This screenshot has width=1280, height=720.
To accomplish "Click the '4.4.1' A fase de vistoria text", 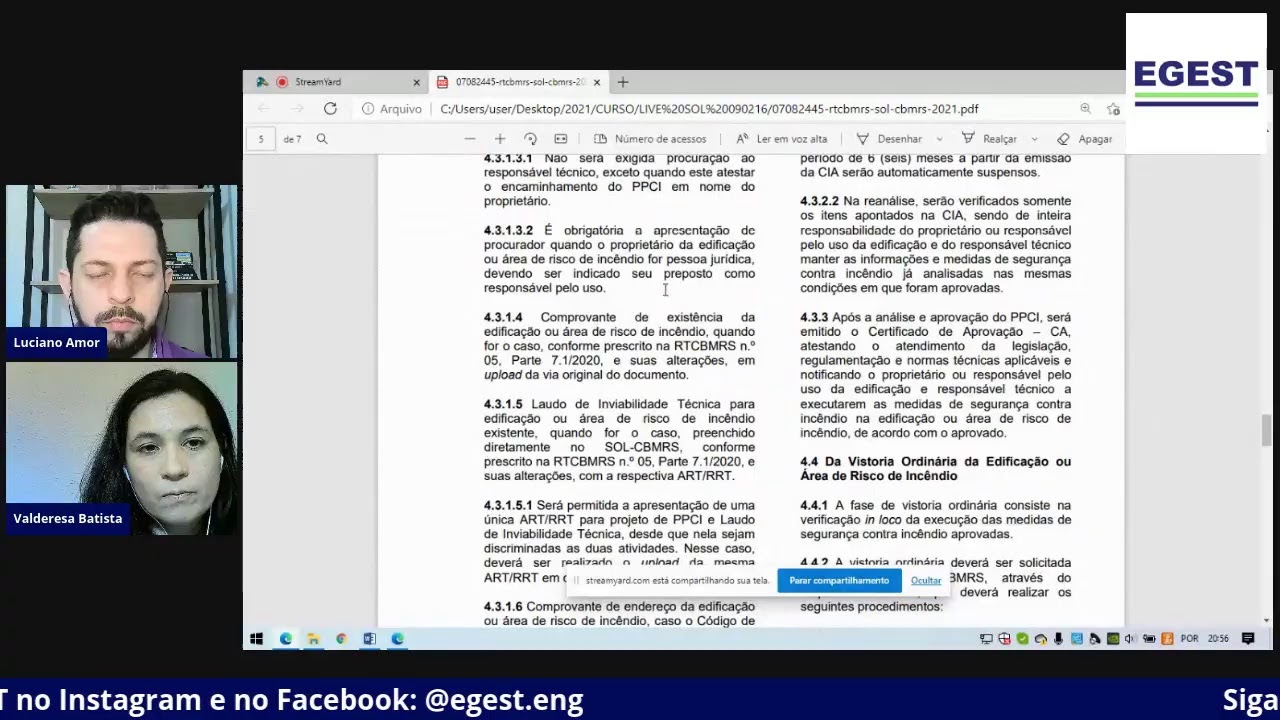I will [x=935, y=520].
